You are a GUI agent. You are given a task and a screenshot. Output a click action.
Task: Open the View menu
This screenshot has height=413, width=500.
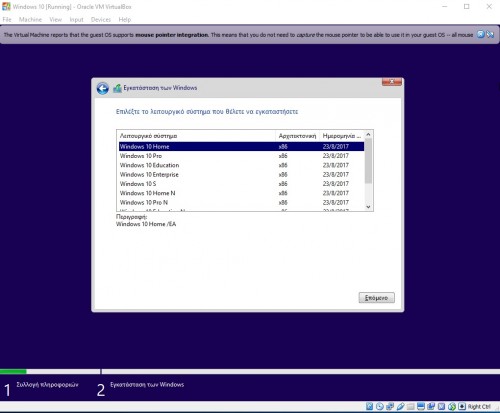tap(56, 20)
